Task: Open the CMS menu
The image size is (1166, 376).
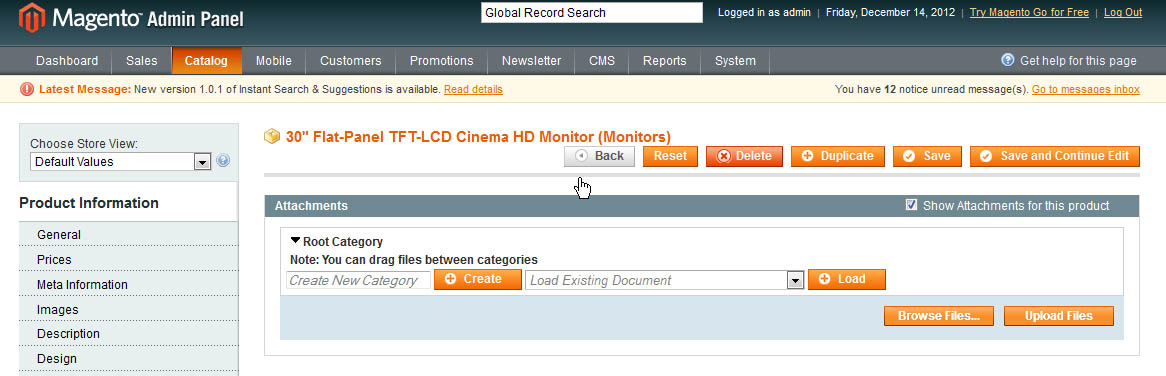Action: pos(602,61)
